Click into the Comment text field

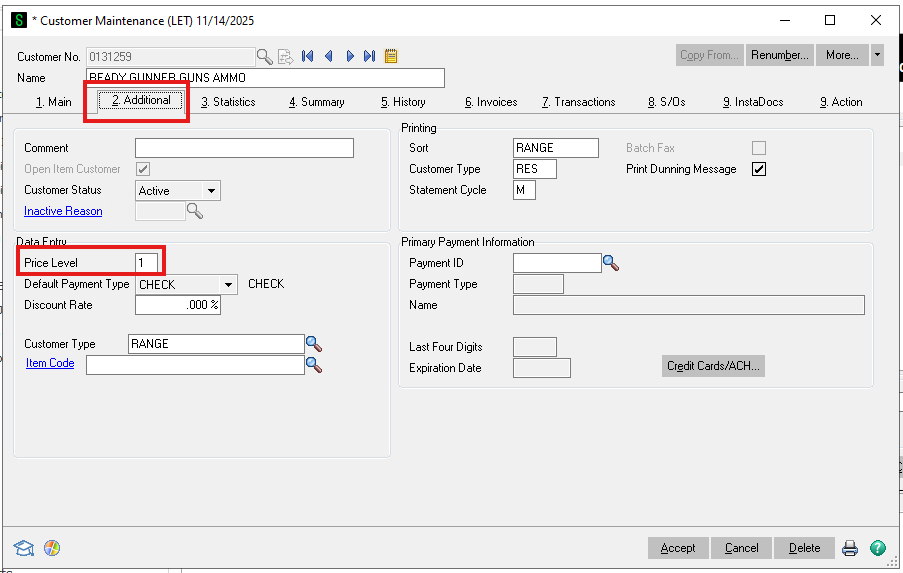(244, 148)
